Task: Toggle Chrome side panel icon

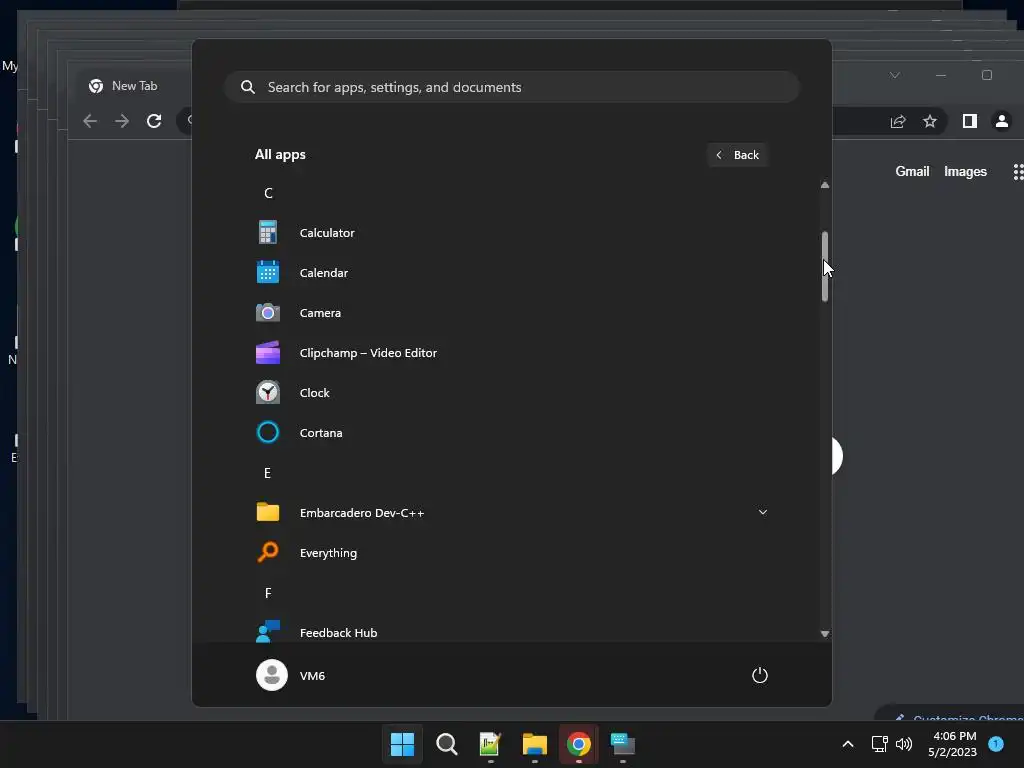Action: [970, 121]
